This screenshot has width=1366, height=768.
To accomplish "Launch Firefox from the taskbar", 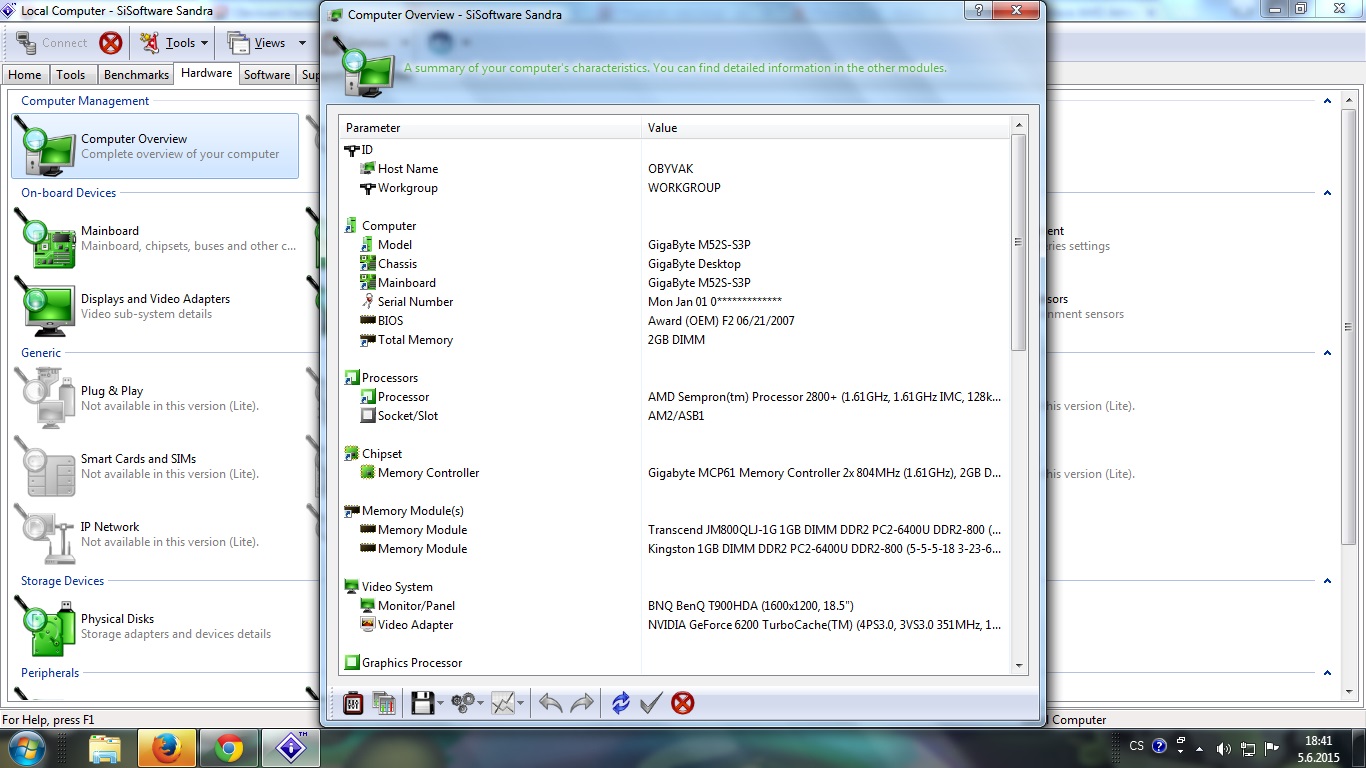I will coord(167,747).
